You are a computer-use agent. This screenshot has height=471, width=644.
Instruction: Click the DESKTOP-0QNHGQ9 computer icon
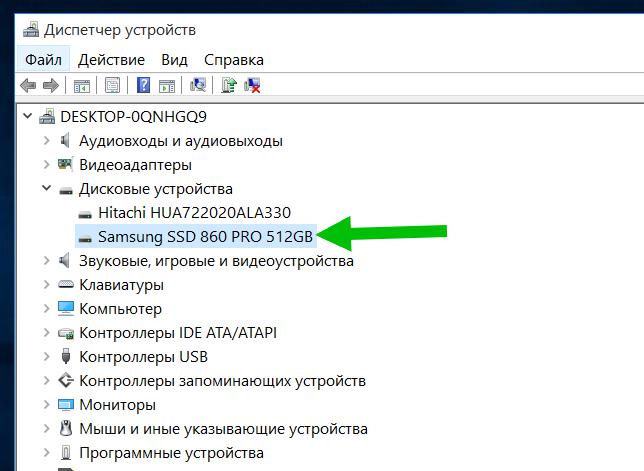pos(47,117)
